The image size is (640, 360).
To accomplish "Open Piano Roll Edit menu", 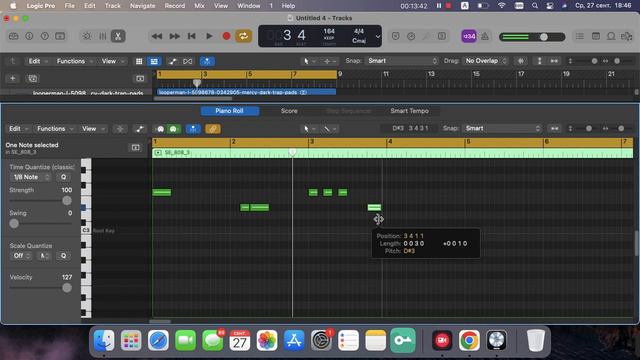I will (x=18, y=129).
